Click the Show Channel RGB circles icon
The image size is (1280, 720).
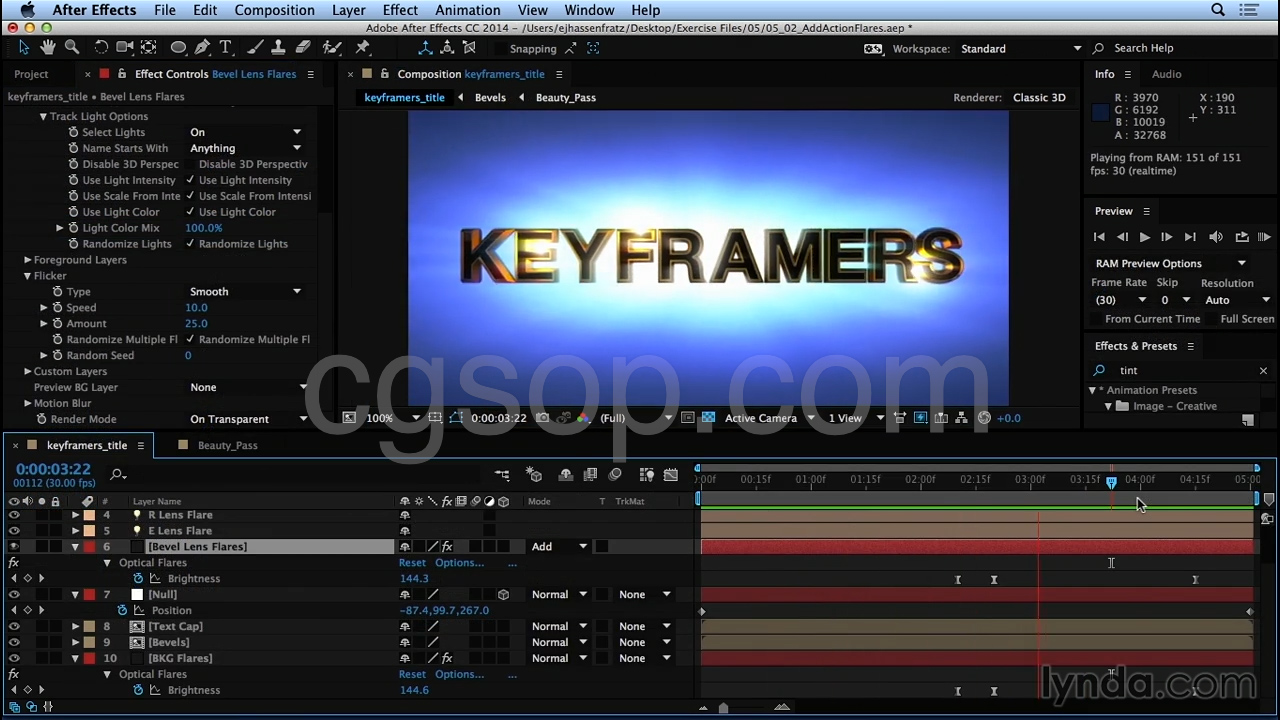tap(583, 418)
